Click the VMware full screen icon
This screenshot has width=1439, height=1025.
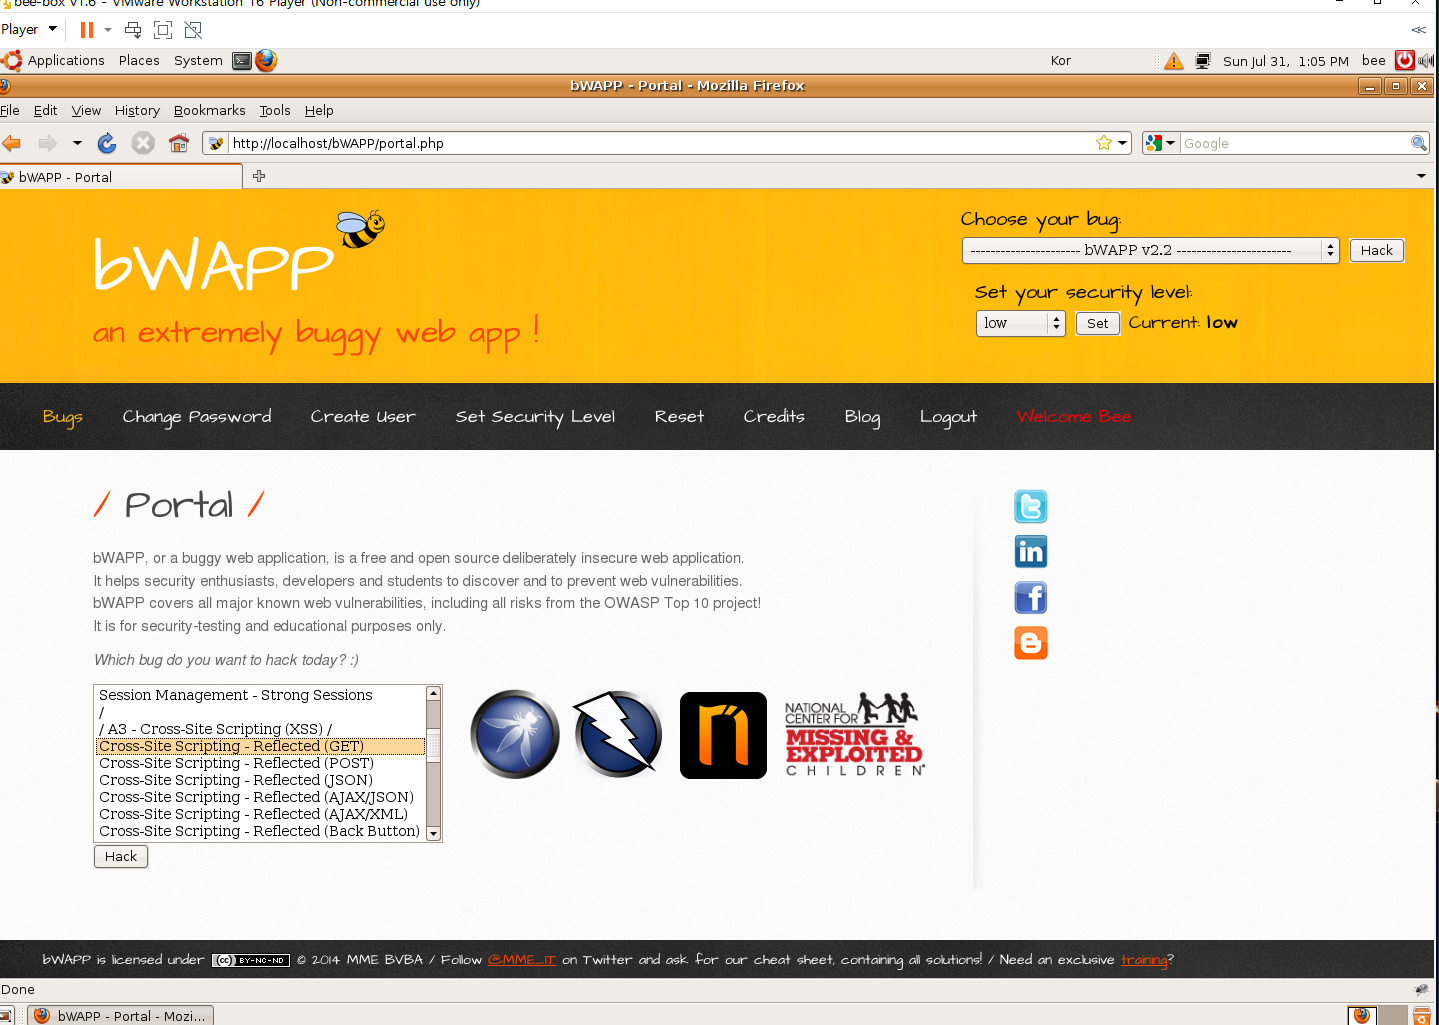point(163,30)
